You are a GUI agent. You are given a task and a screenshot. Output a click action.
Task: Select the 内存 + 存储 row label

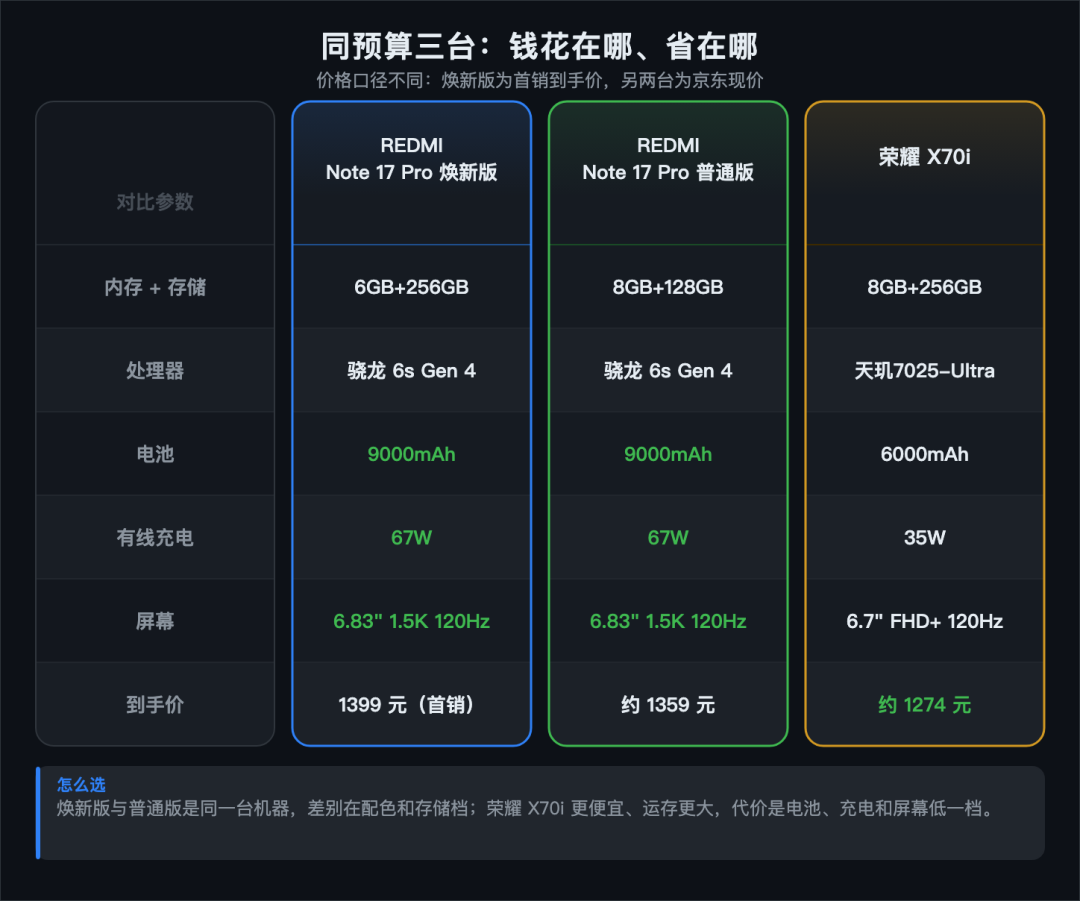click(155, 287)
